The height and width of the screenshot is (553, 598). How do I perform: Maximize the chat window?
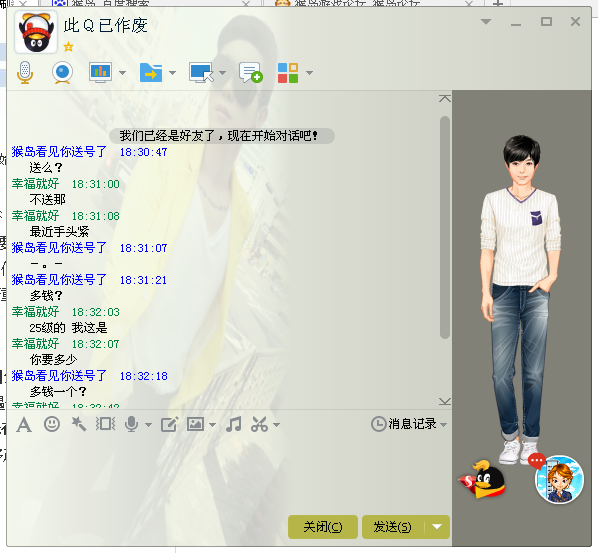[x=547, y=22]
